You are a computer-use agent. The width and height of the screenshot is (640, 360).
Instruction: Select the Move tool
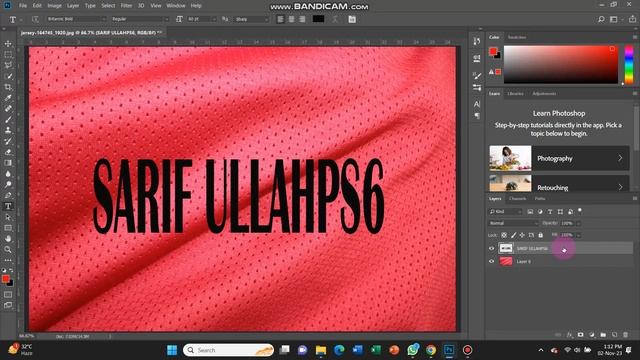tap(8, 43)
